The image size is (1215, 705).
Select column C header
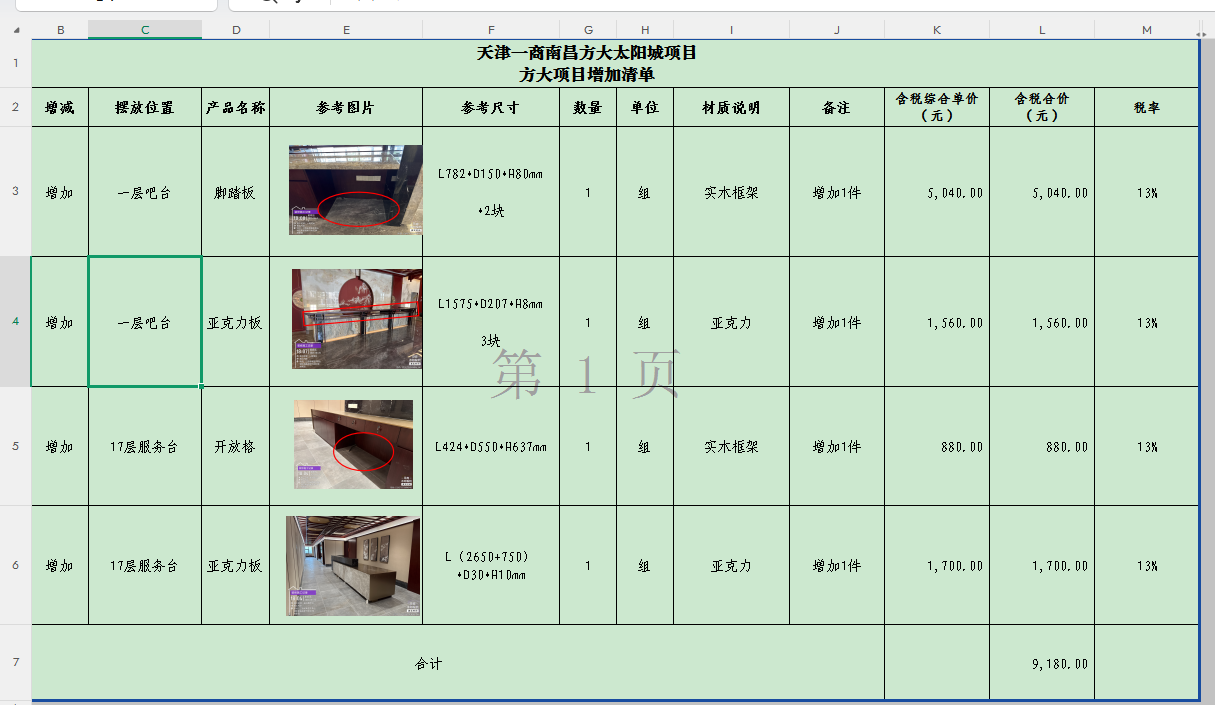tap(145, 30)
